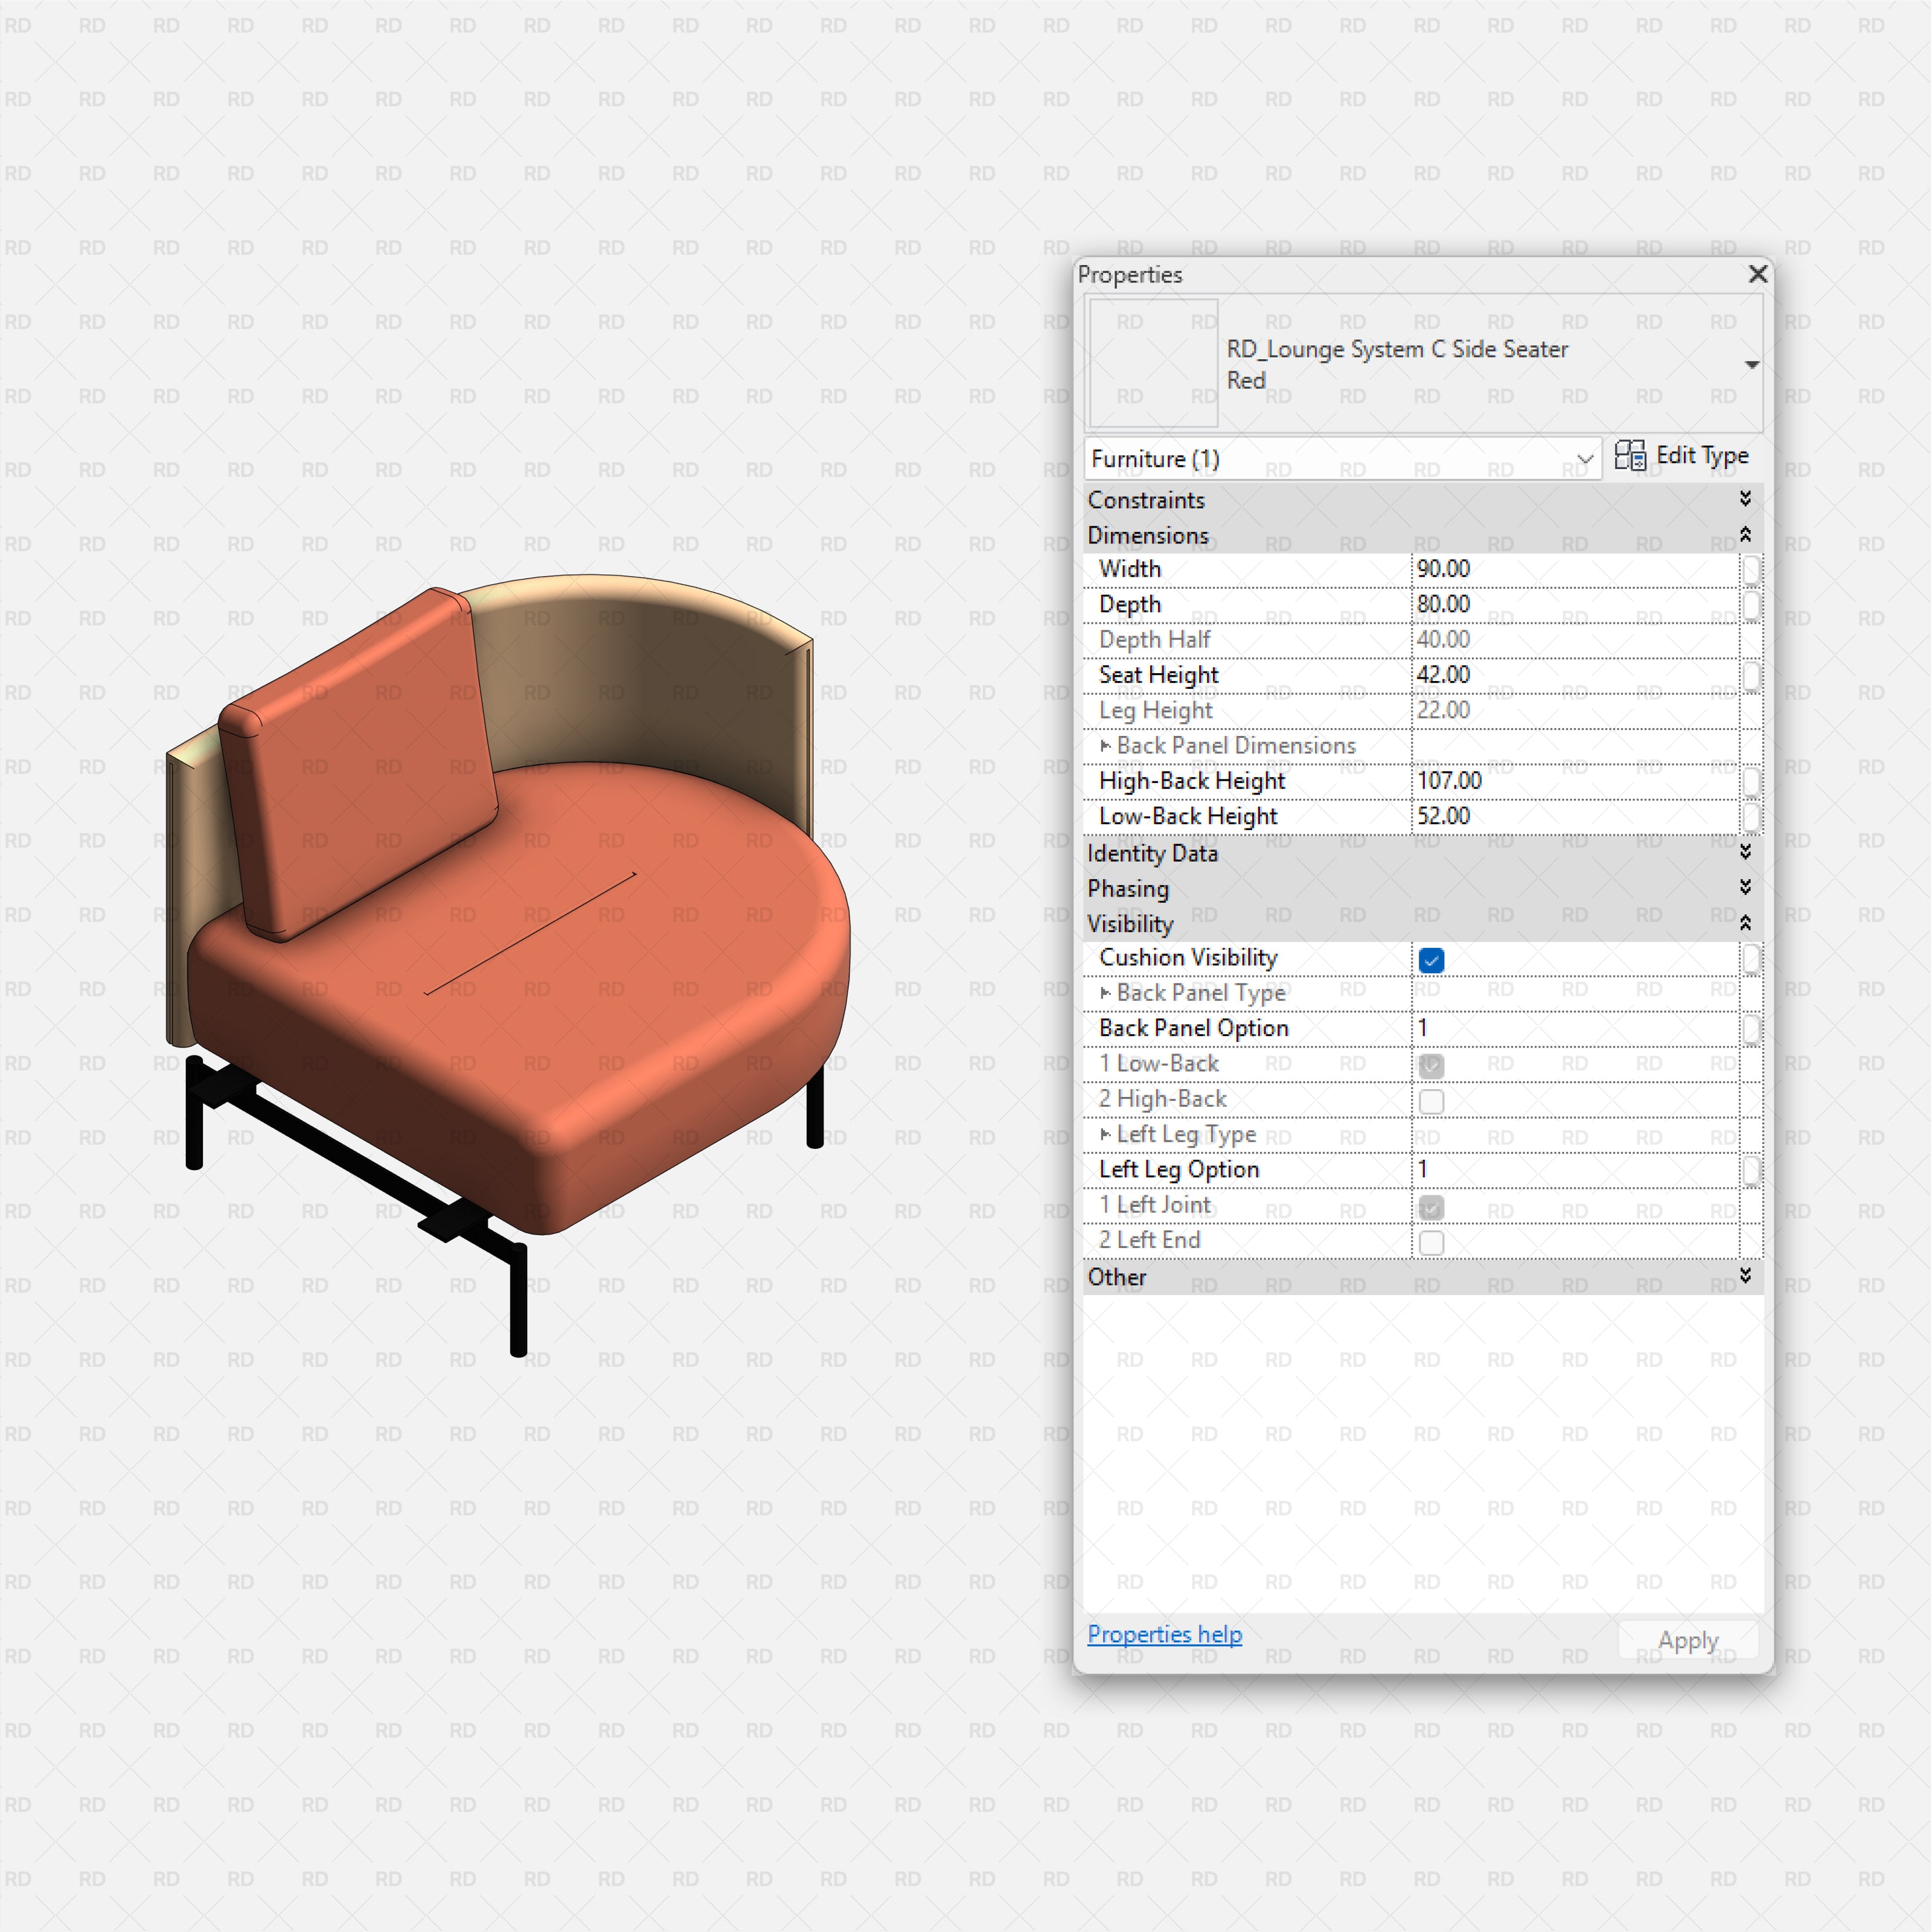Expand the Left Leg Type group

(x=1105, y=1134)
